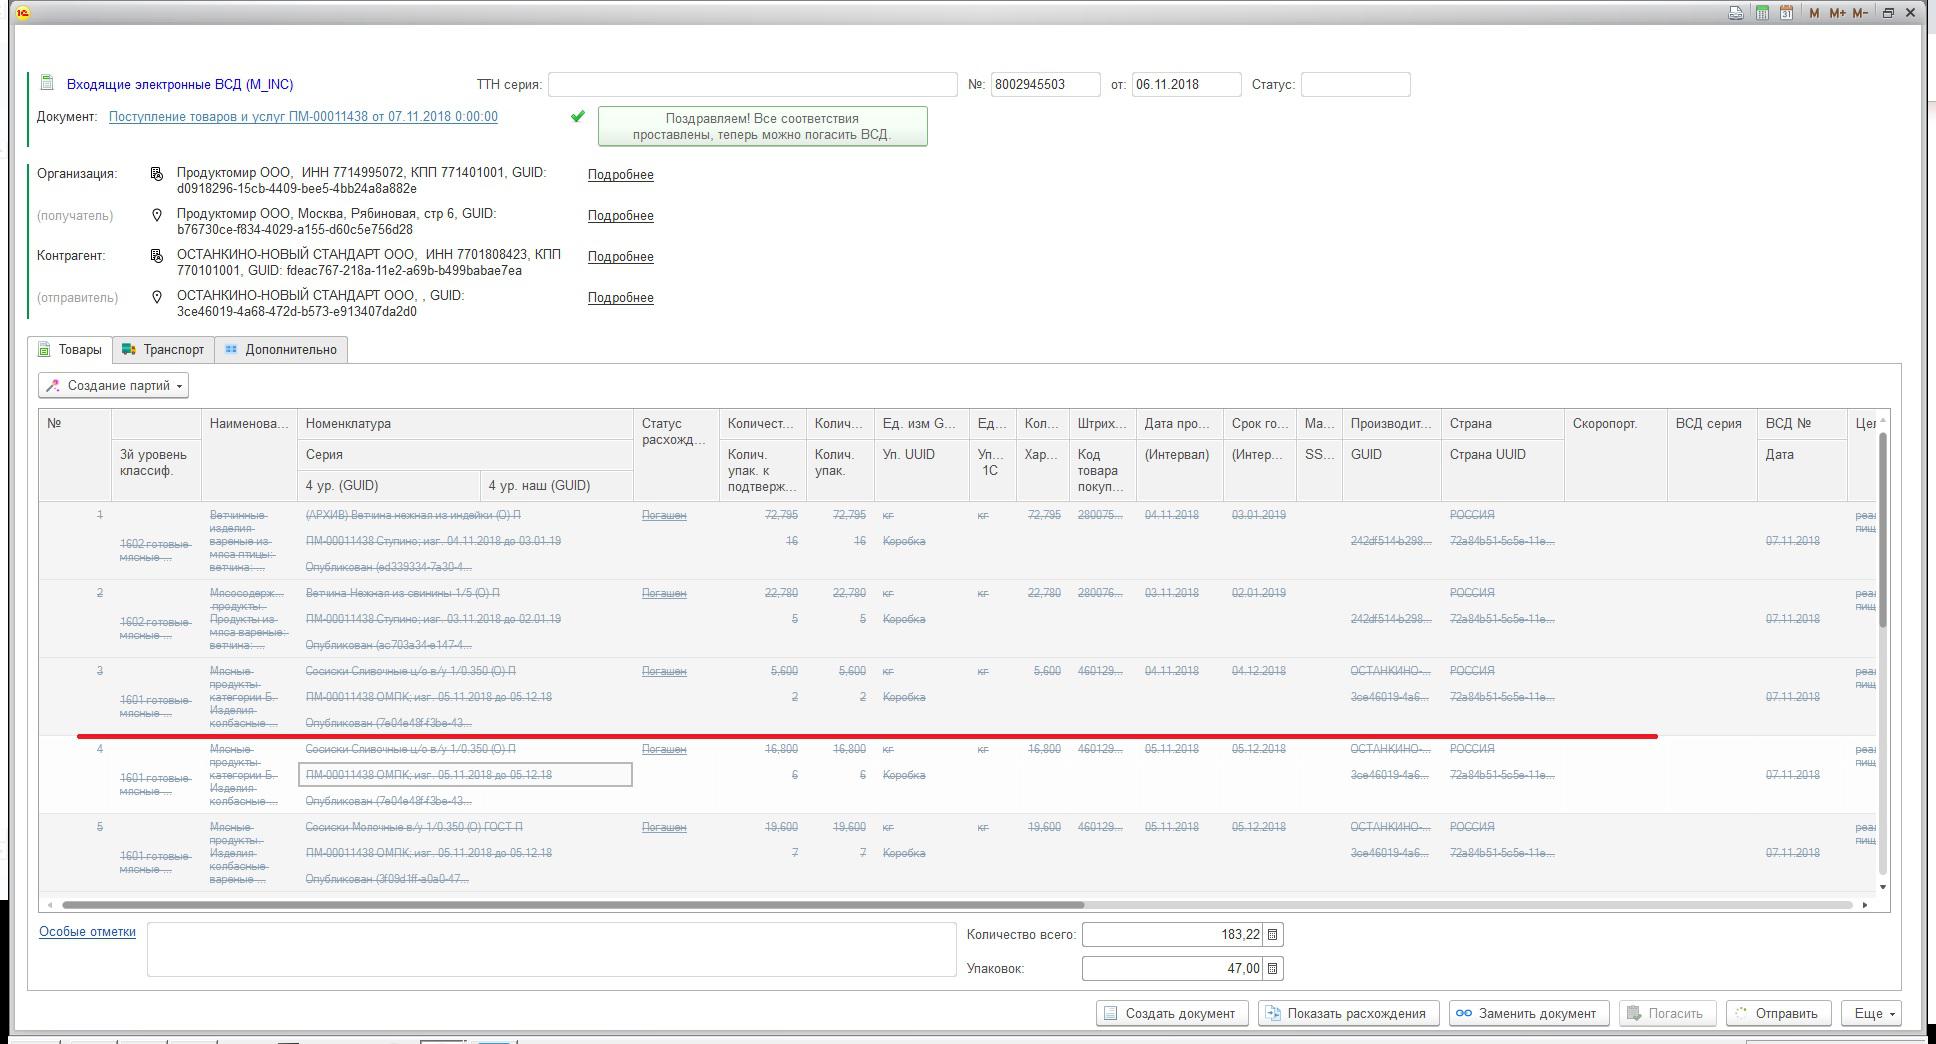Image resolution: width=1936 pixels, height=1044 pixels.
Task: Click the ВСД № column header
Action: (1802, 423)
